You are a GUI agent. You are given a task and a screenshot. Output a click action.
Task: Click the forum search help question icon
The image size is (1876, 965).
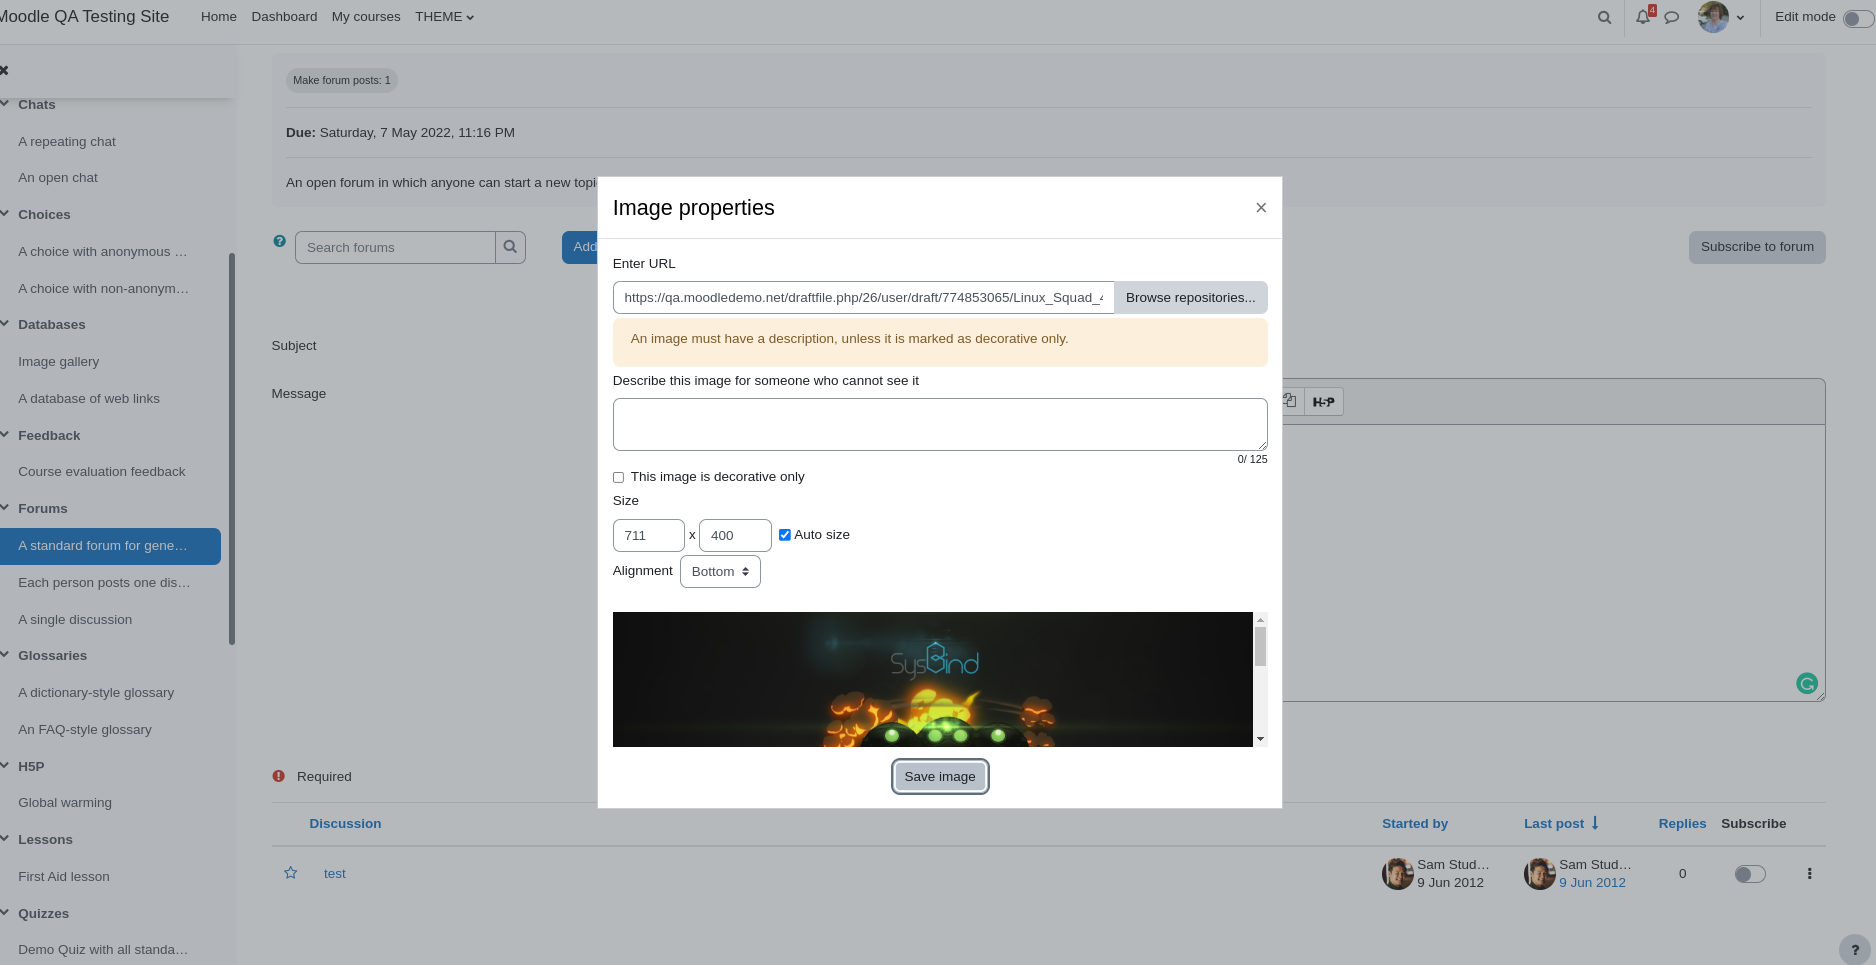click(x=279, y=241)
